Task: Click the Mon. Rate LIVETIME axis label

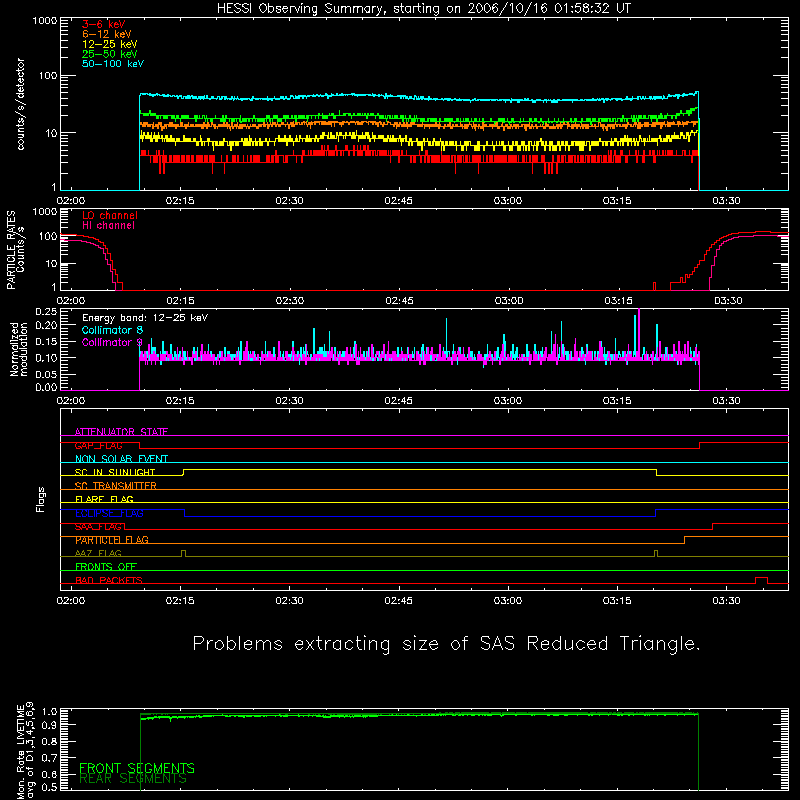Action: [25, 751]
